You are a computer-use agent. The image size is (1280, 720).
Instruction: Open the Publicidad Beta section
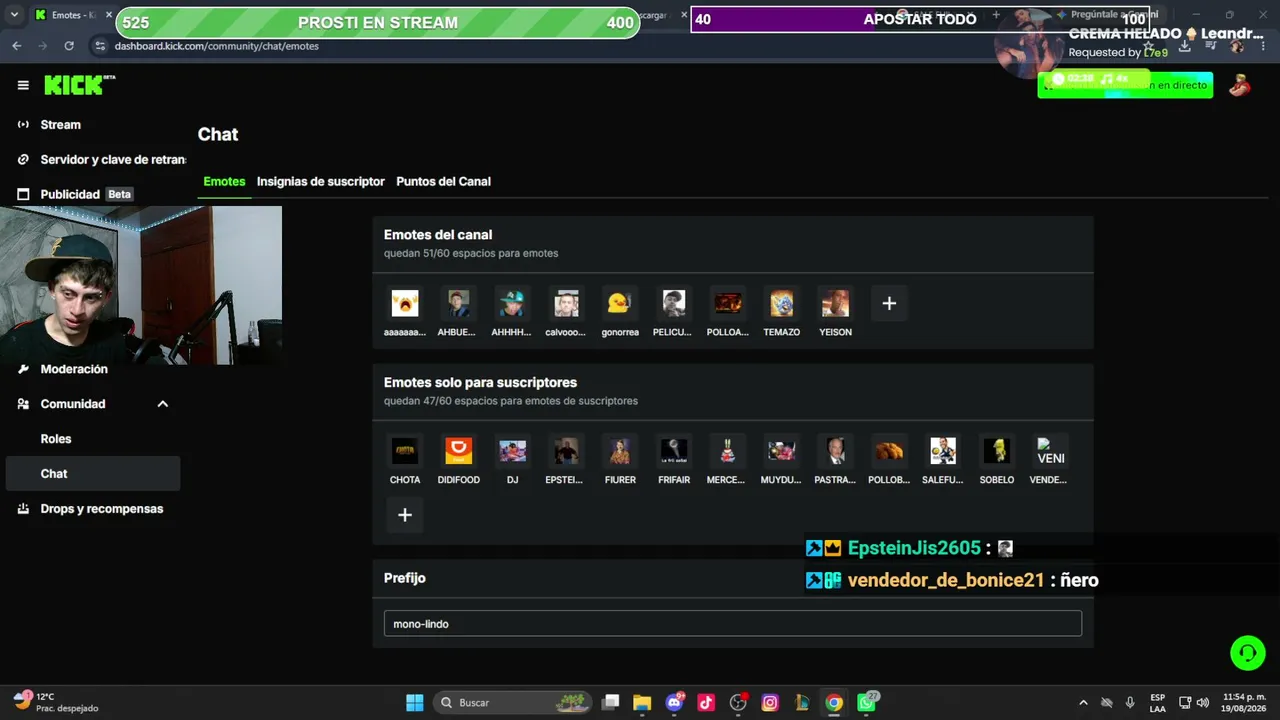point(76,194)
